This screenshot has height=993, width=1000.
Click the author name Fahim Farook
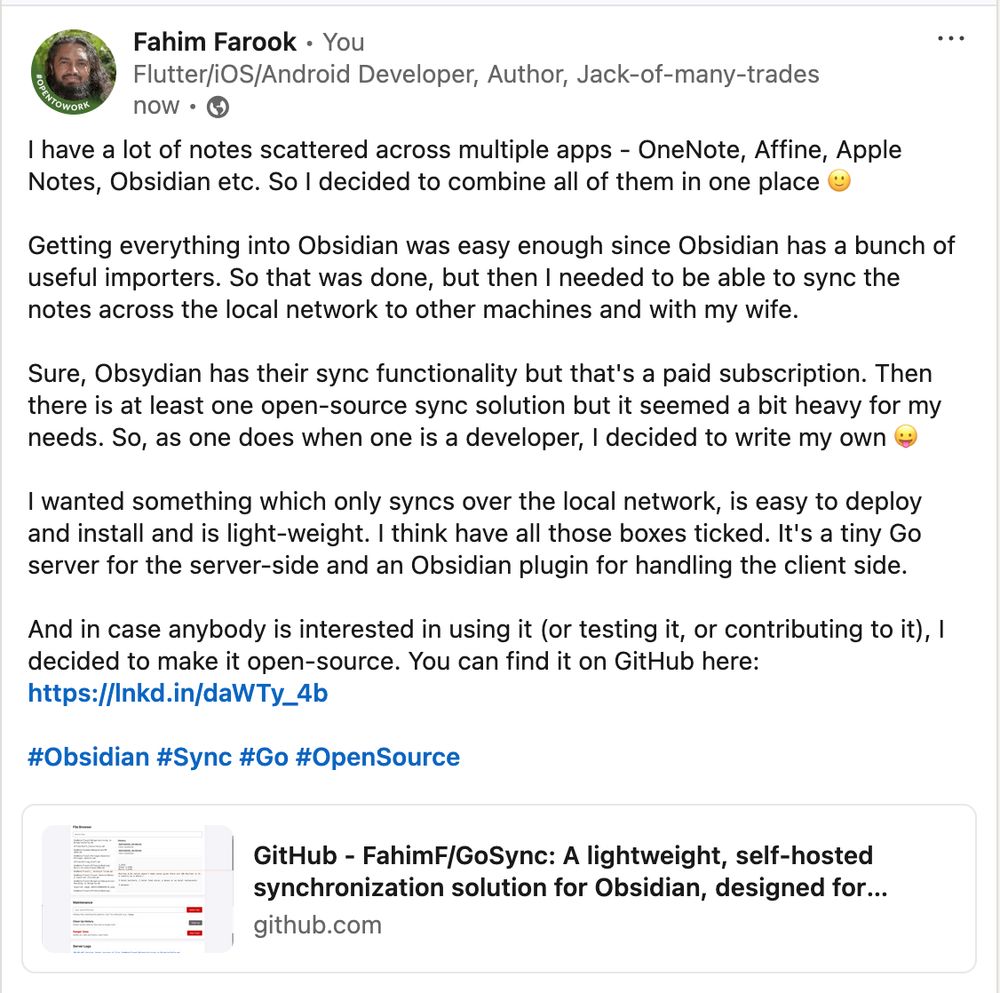(x=214, y=42)
